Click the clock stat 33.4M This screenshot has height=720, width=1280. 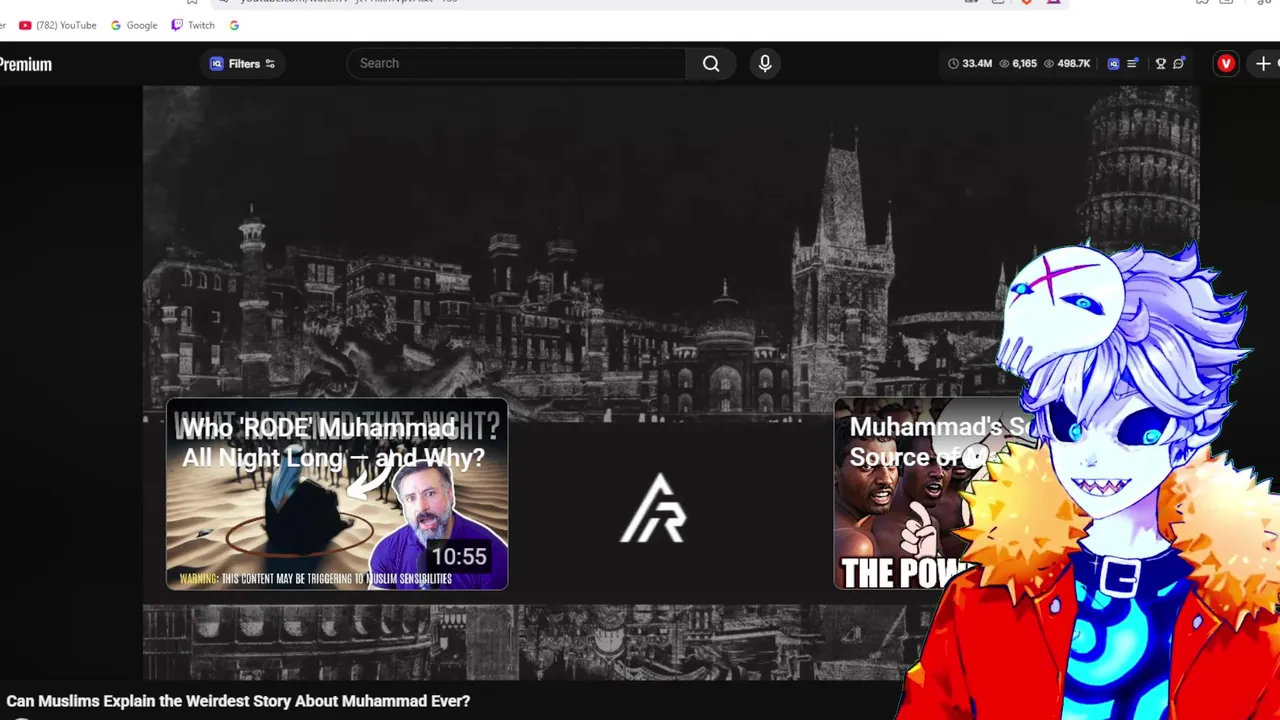970,63
